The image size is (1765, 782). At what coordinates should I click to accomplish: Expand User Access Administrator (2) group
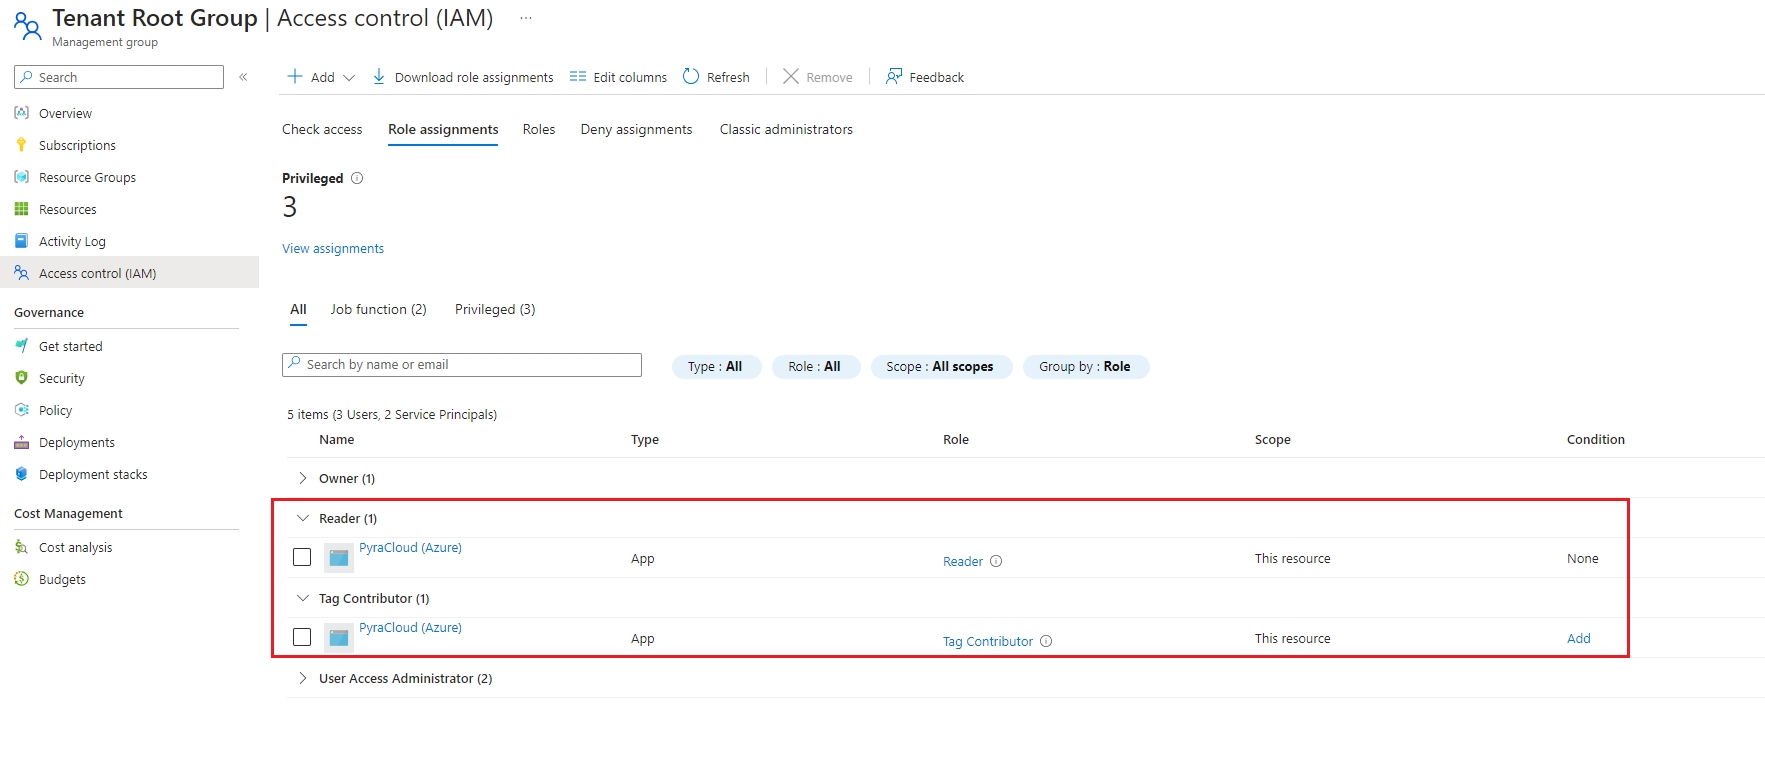tap(303, 678)
